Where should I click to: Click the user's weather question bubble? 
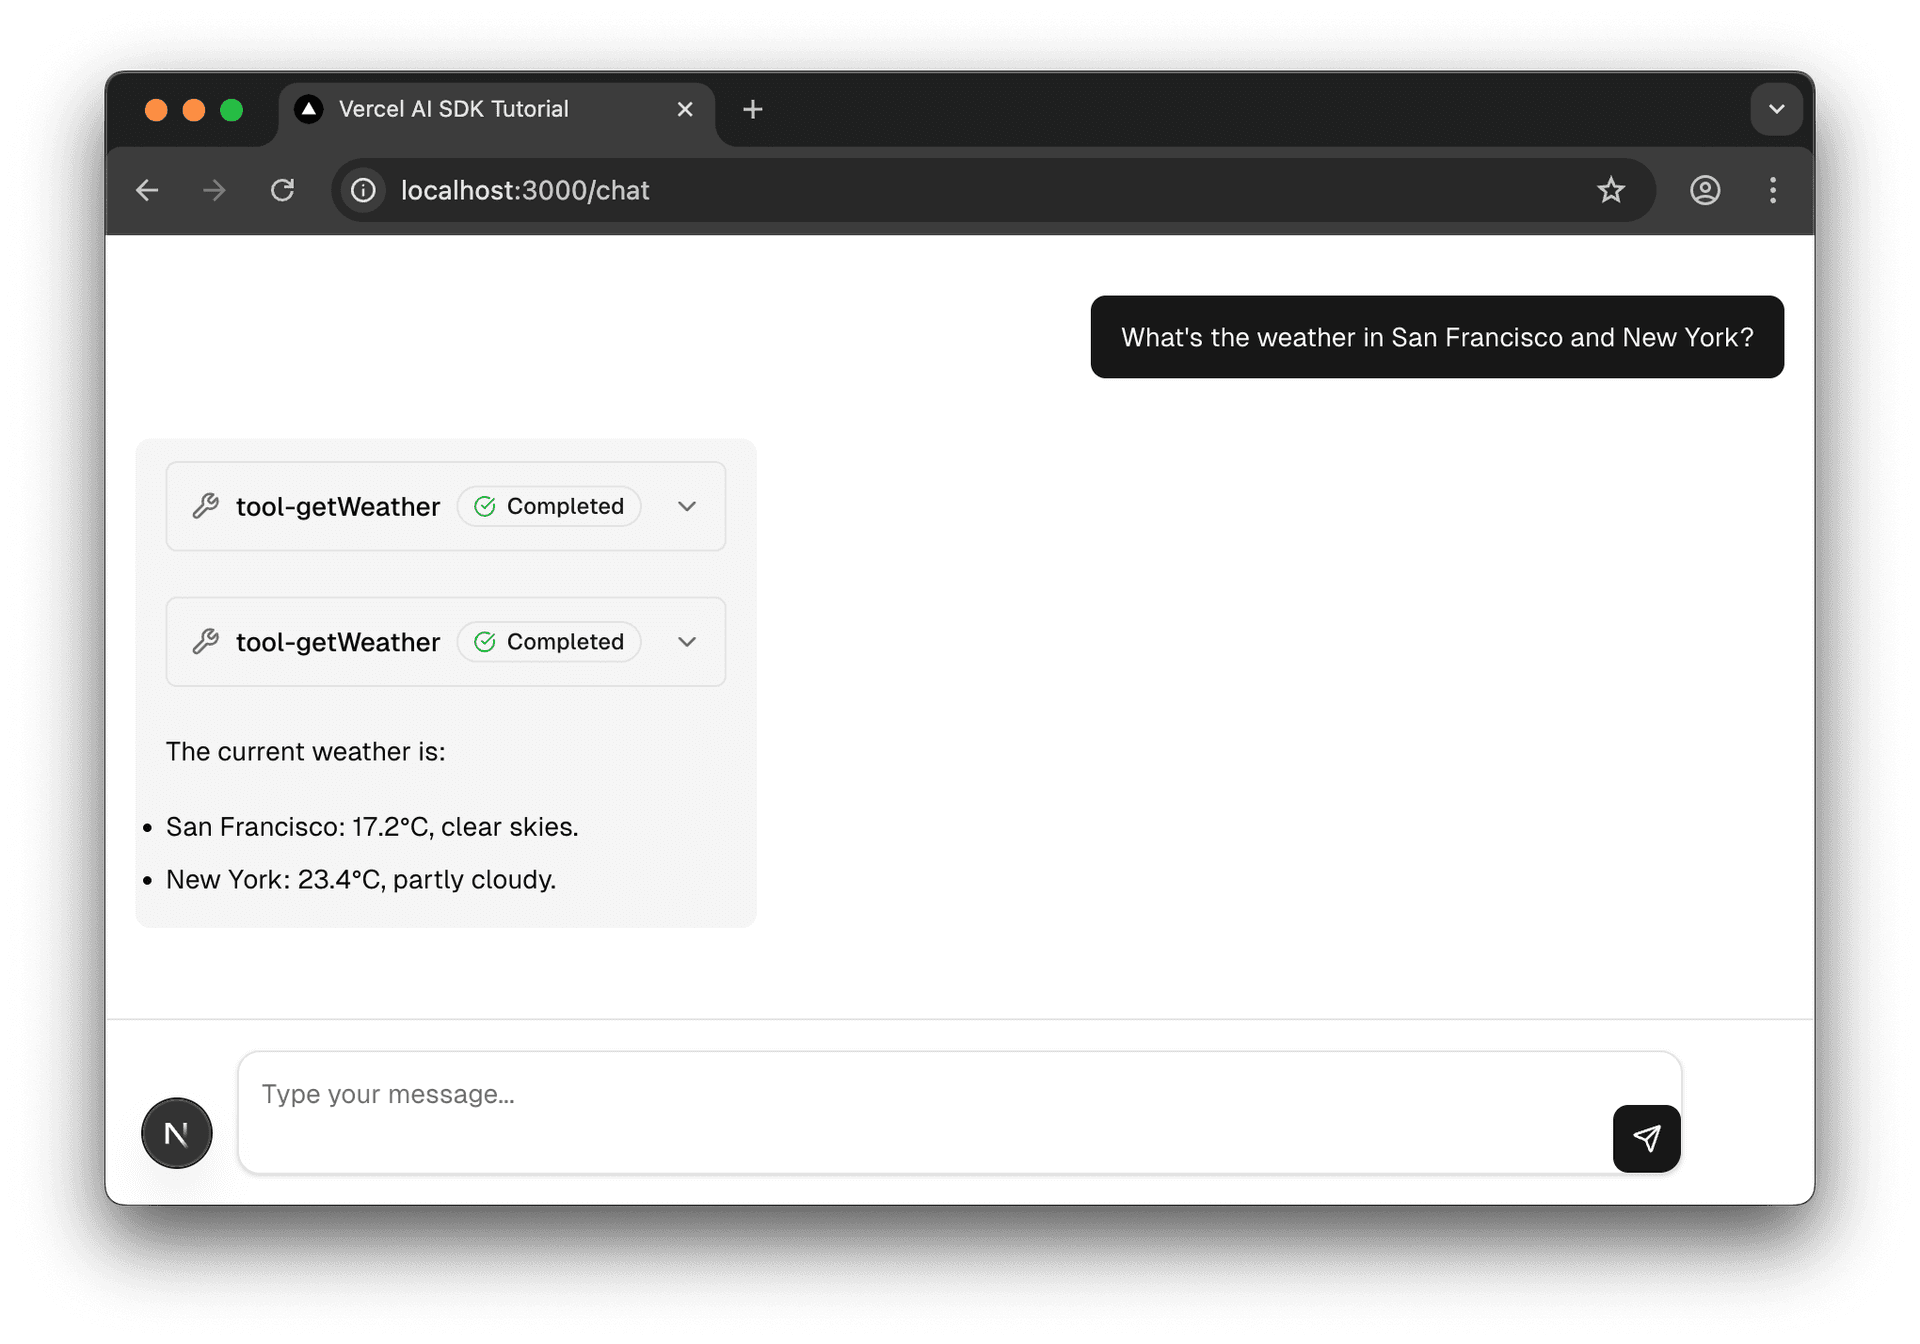(x=1436, y=337)
